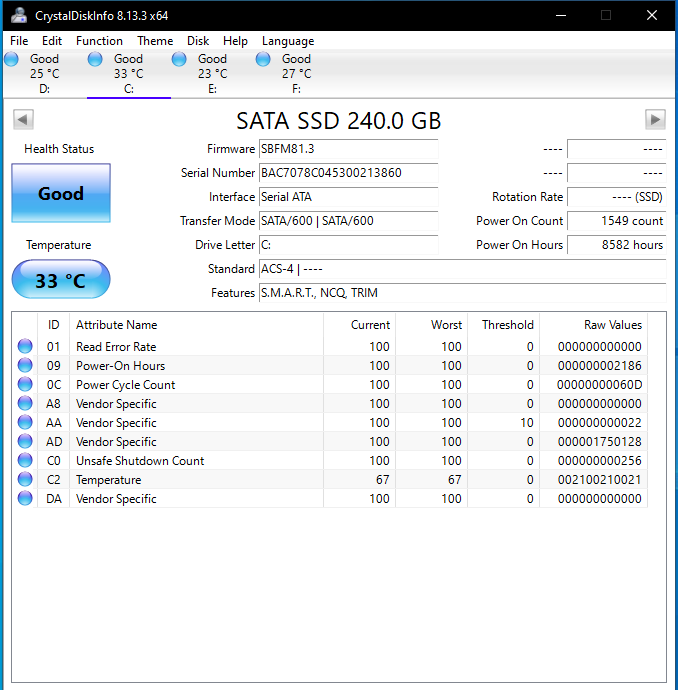Open the Function menu
Image resolution: width=678 pixels, height=690 pixels.
tap(99, 41)
